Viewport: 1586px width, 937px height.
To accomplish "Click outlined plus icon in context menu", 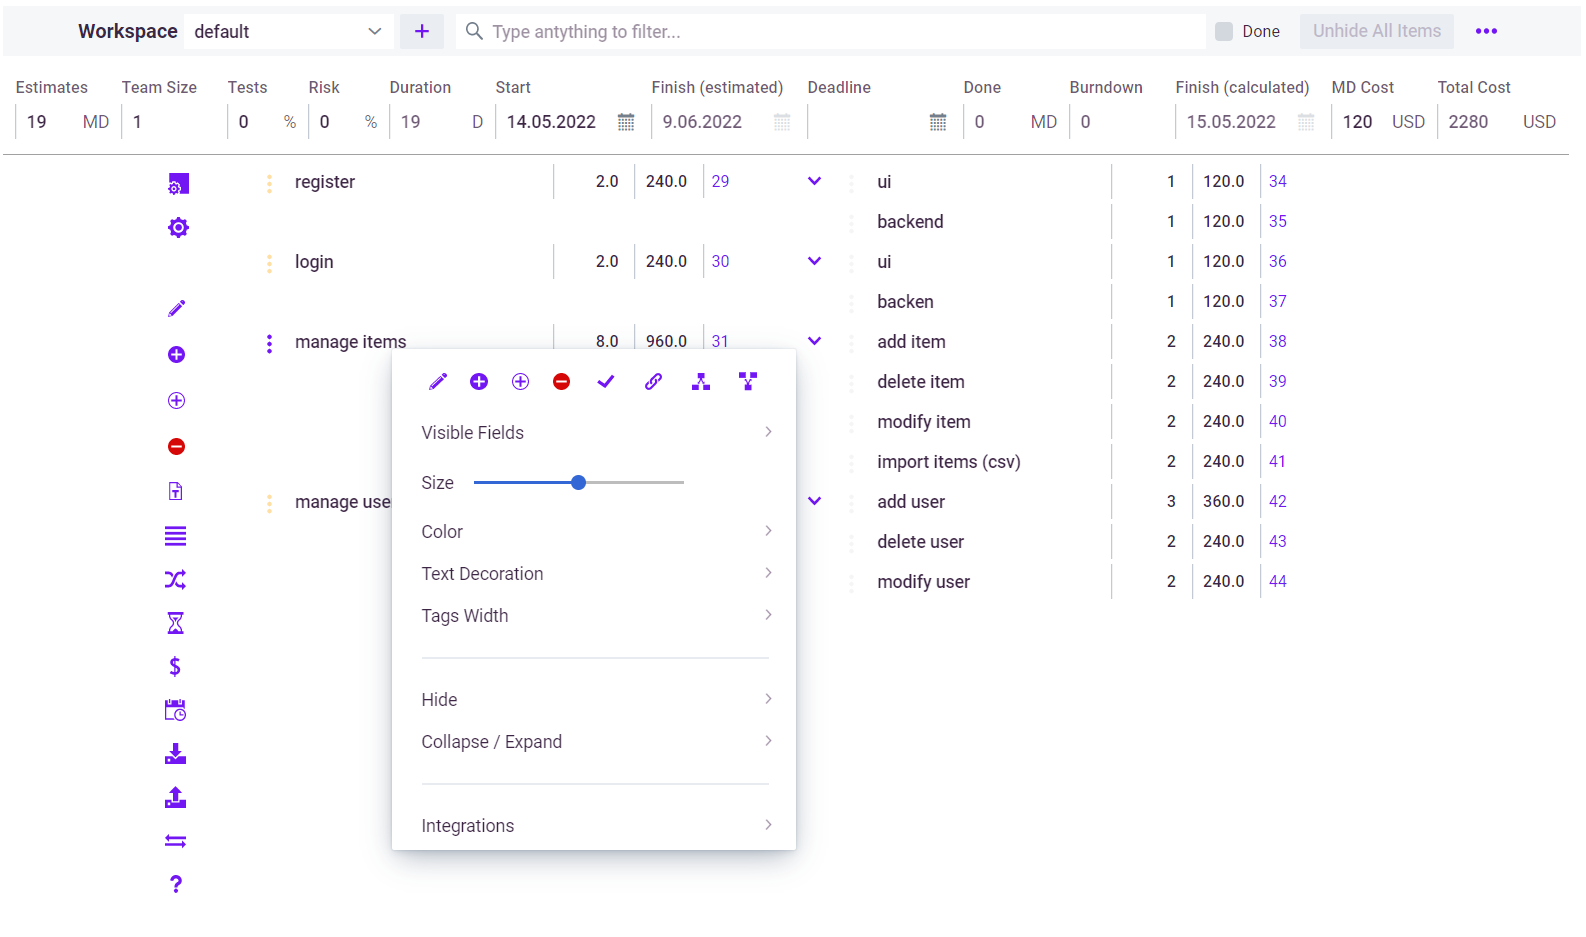I will pyautogui.click(x=520, y=382).
